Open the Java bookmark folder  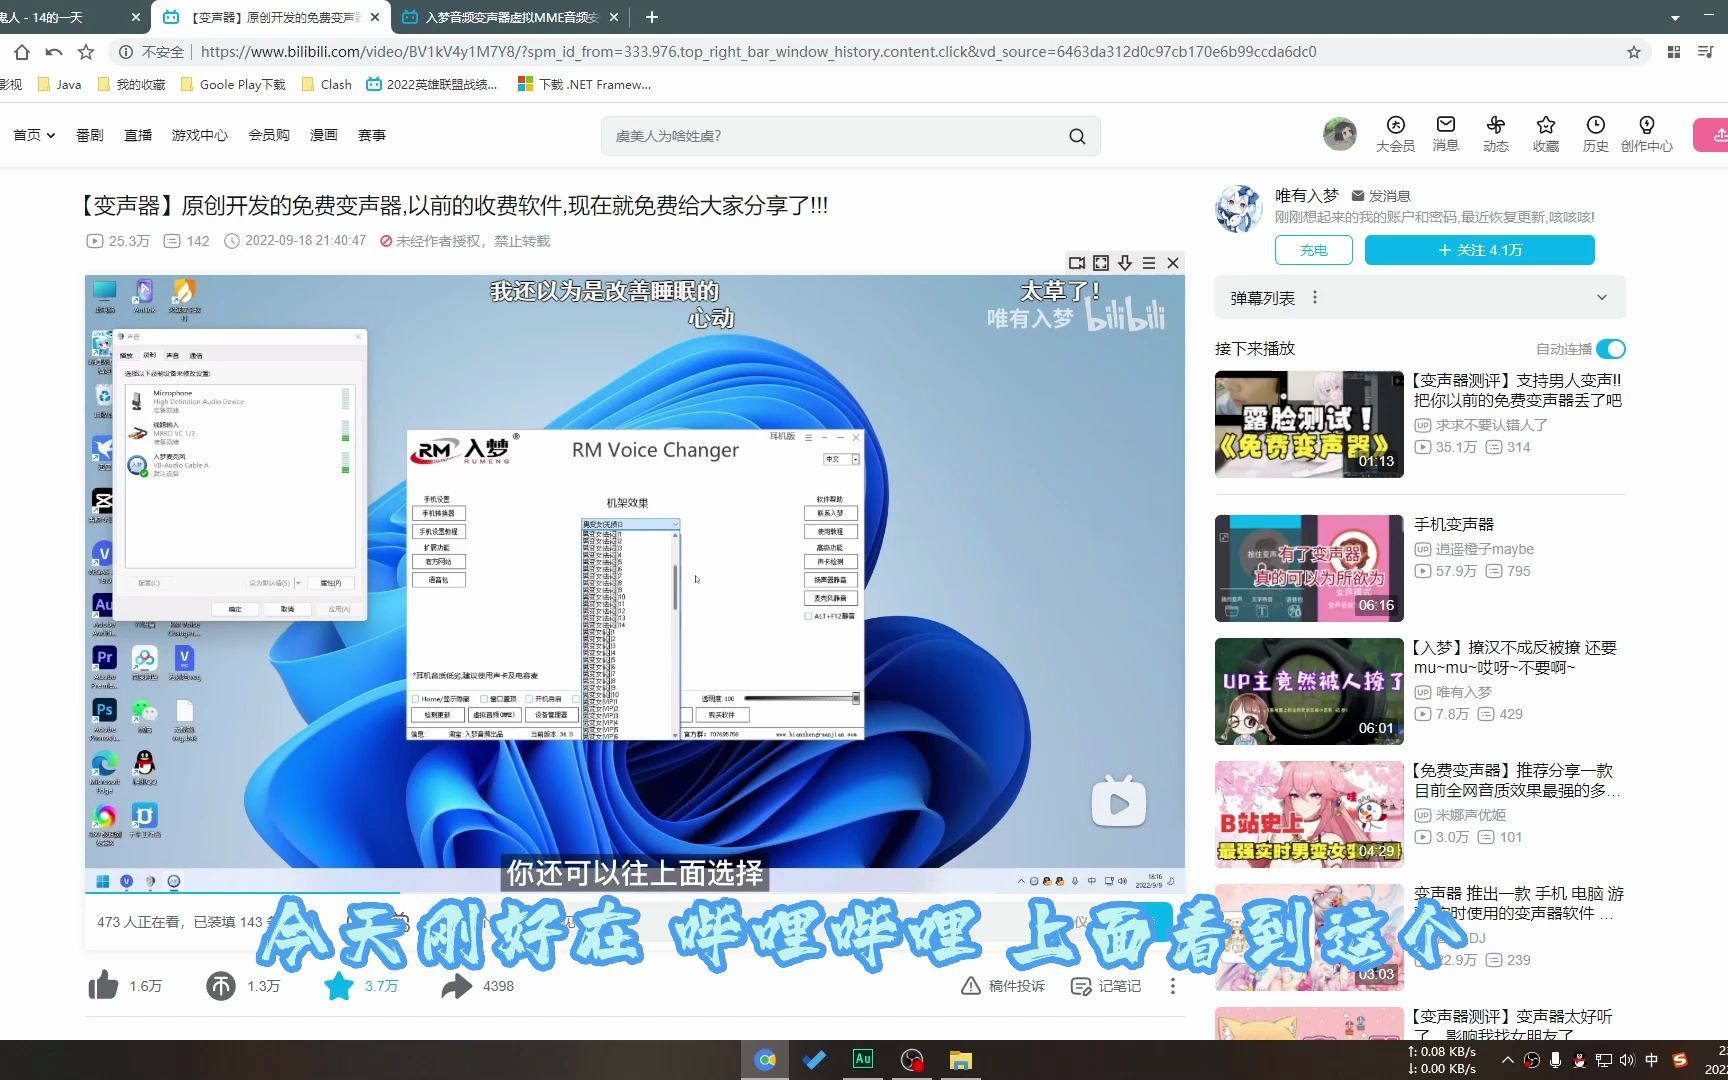point(60,85)
